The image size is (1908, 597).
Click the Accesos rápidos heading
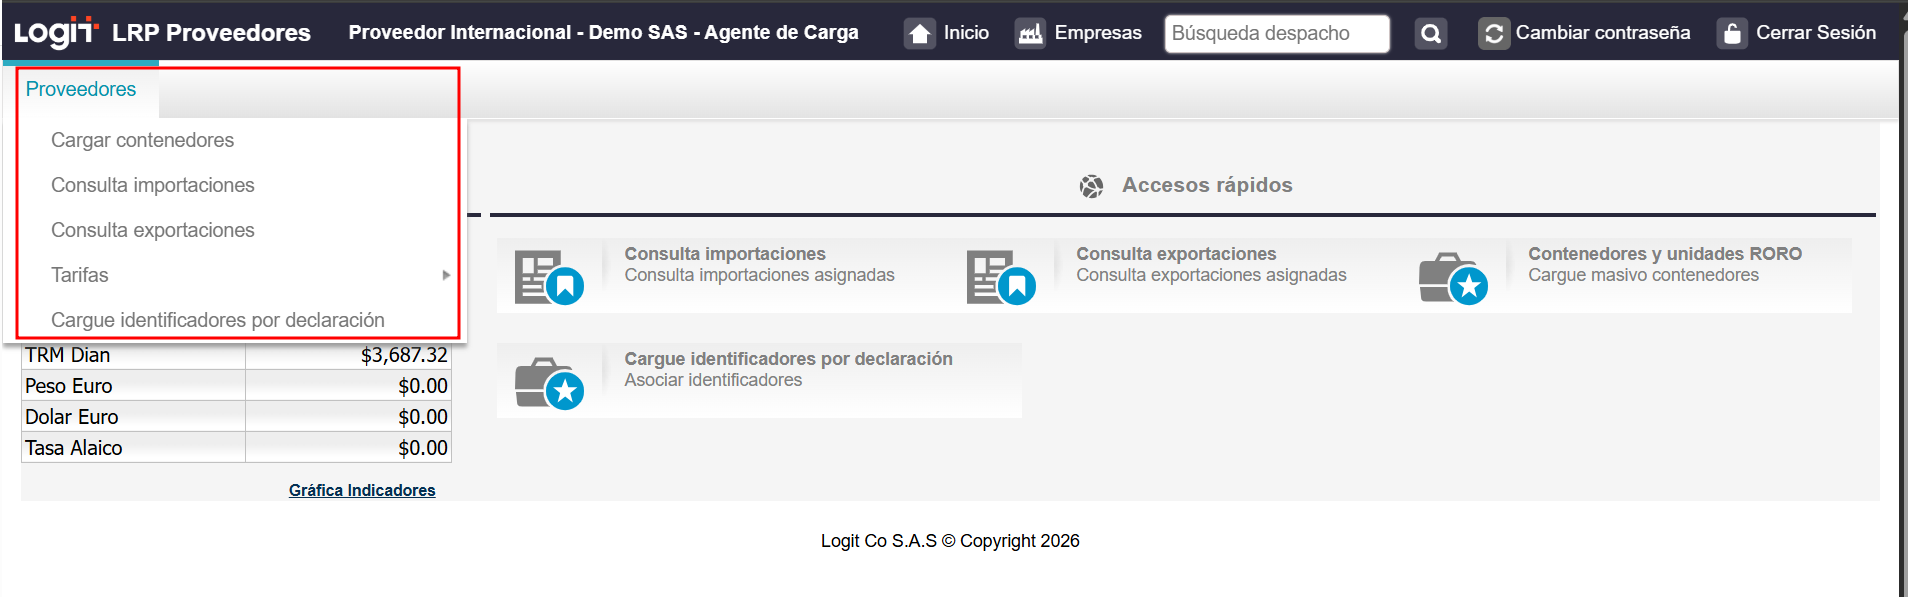[1206, 185]
